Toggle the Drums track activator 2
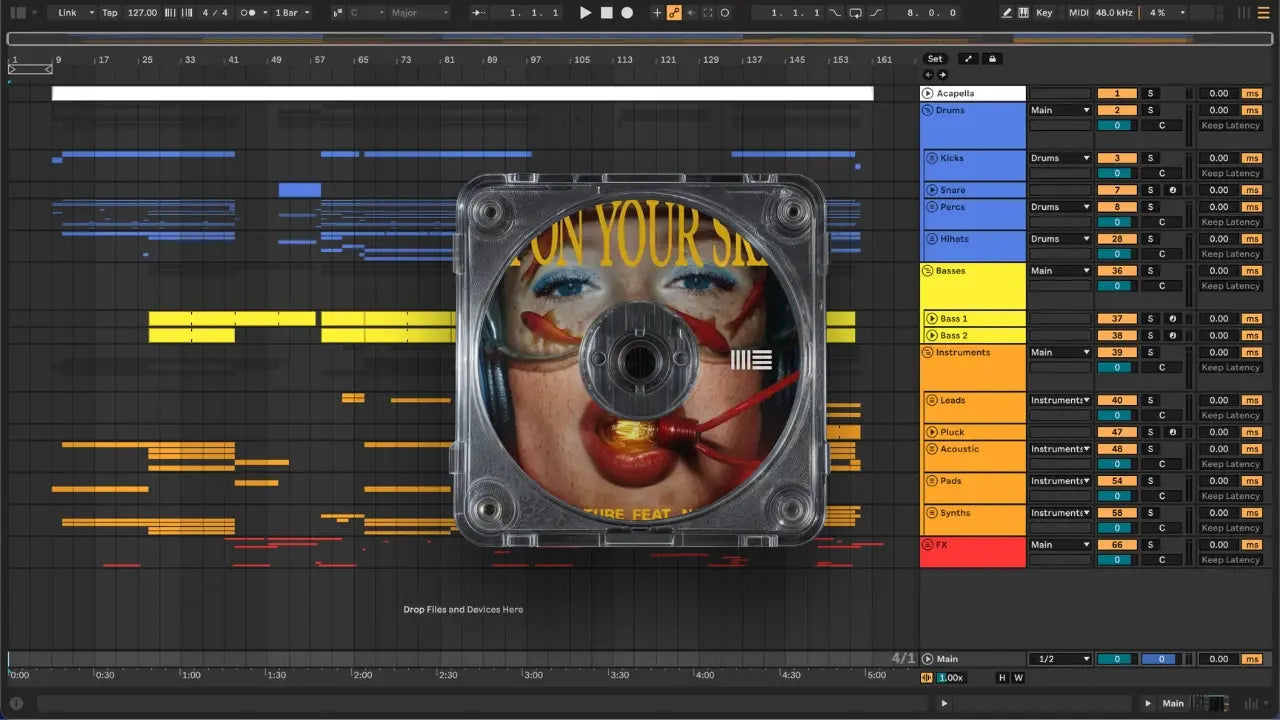Image resolution: width=1280 pixels, height=720 pixels. point(1117,110)
